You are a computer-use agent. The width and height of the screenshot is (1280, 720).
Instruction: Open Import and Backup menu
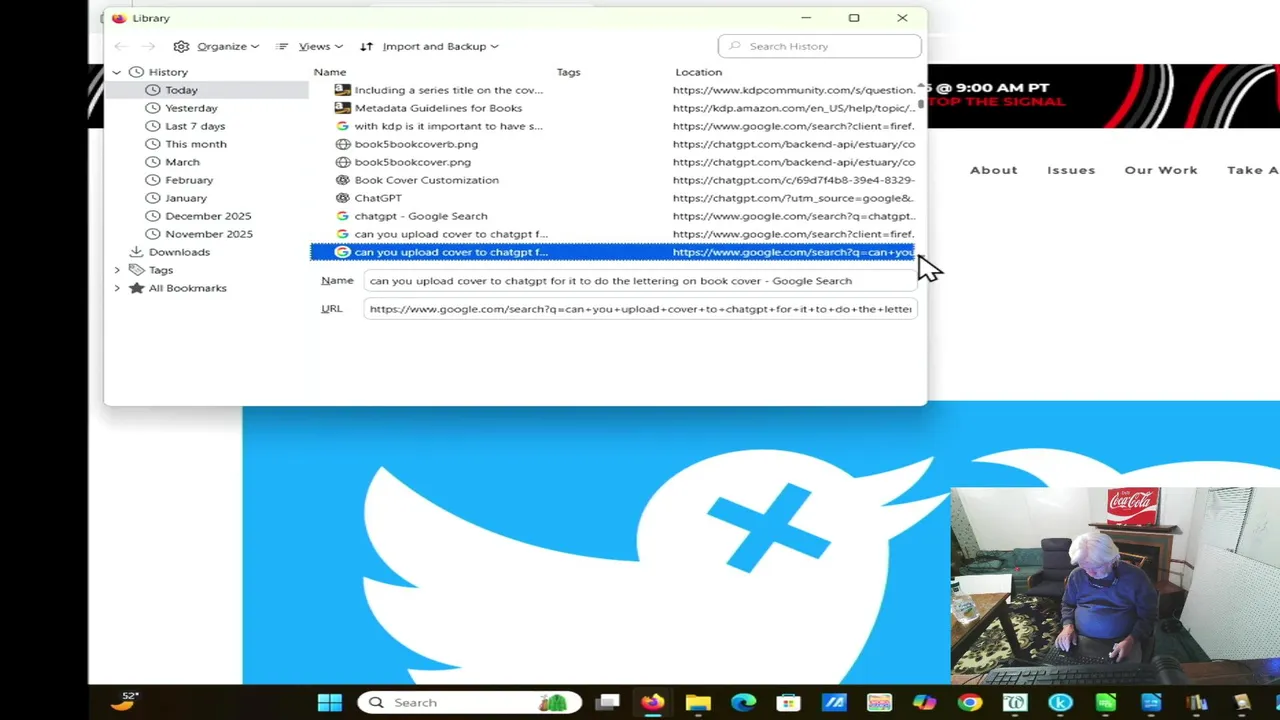coord(429,46)
